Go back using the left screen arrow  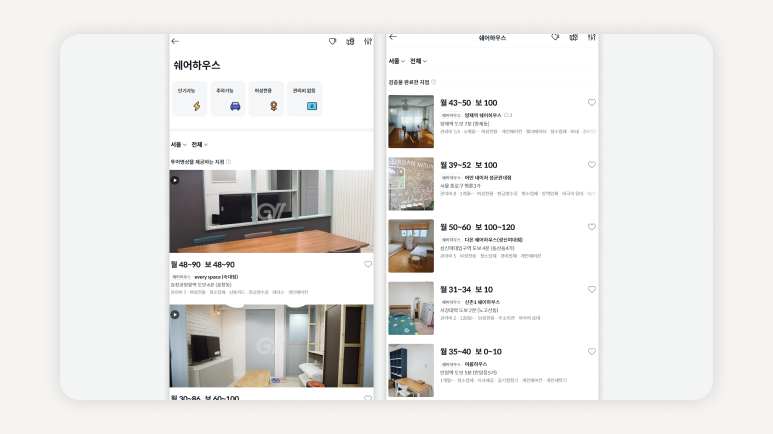click(175, 41)
